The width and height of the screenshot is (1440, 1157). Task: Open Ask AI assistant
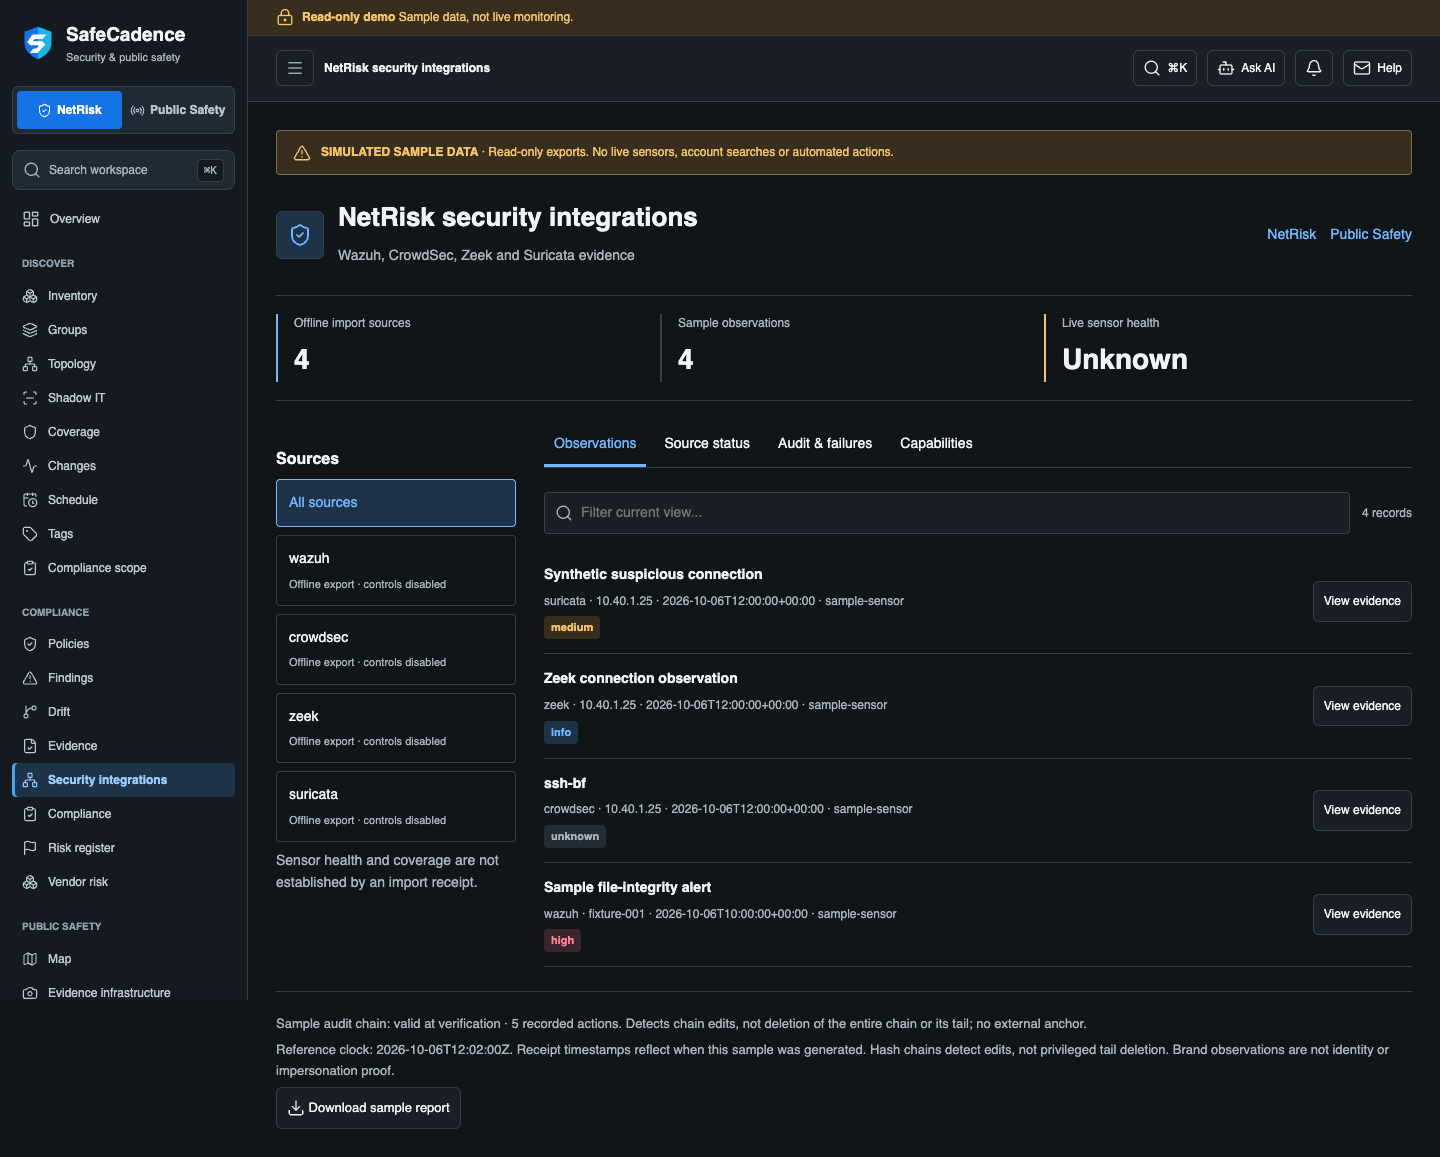click(1246, 68)
